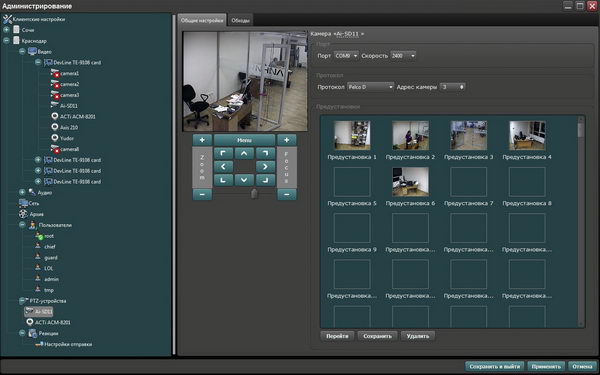Viewport: 600px width, 375px height.
Task: Select the LOL user
Action: coord(49,268)
